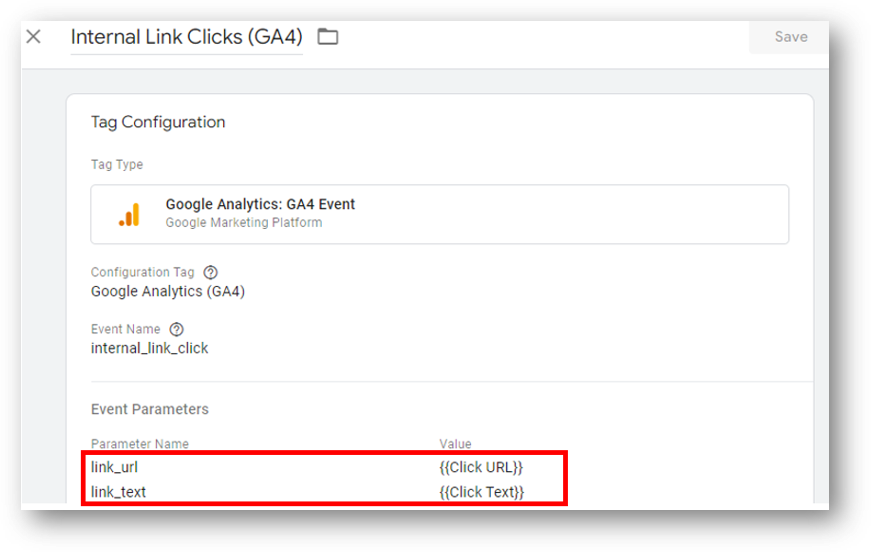Click the Event Parameters section heading

[x=150, y=409]
